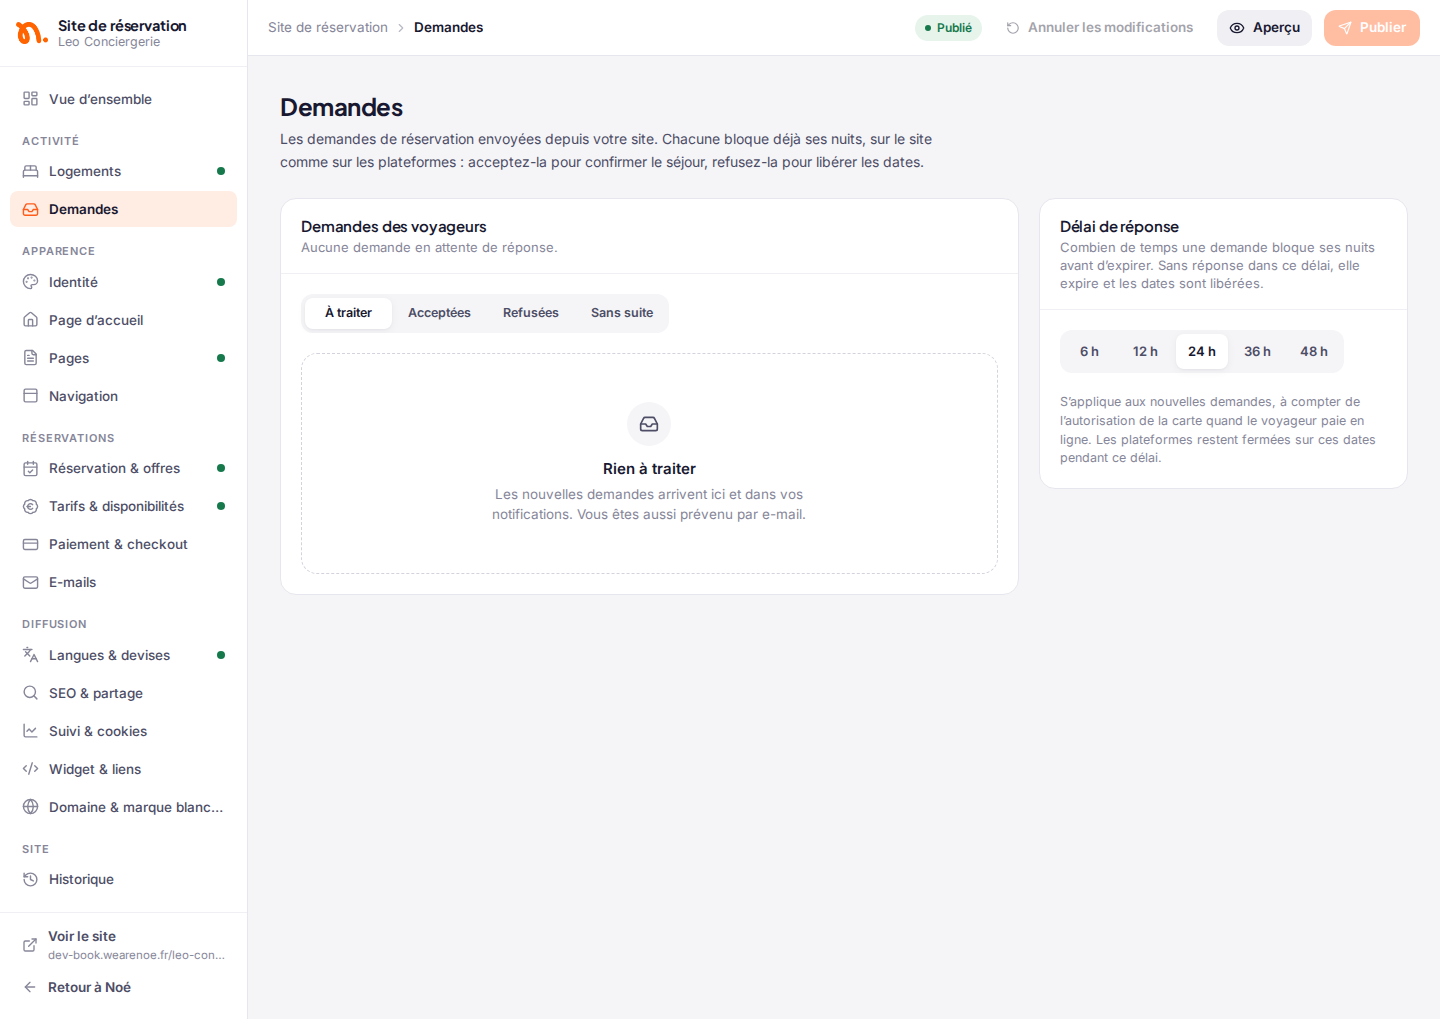Pick the 36 h response delay
Image resolution: width=1440 pixels, height=1019 pixels.
(1257, 352)
